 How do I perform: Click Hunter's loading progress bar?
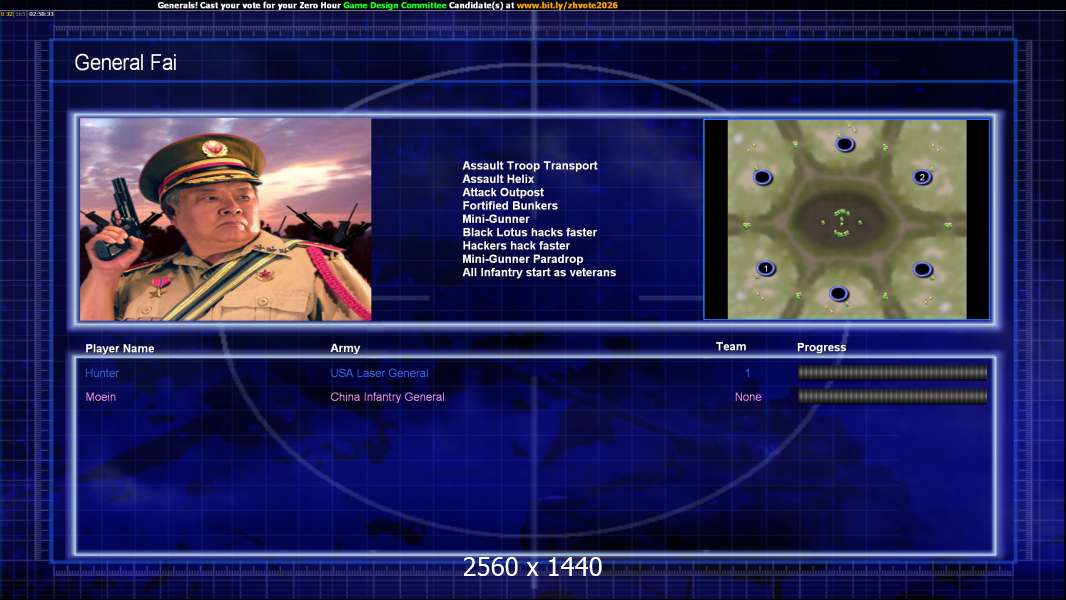pyautogui.click(x=892, y=373)
